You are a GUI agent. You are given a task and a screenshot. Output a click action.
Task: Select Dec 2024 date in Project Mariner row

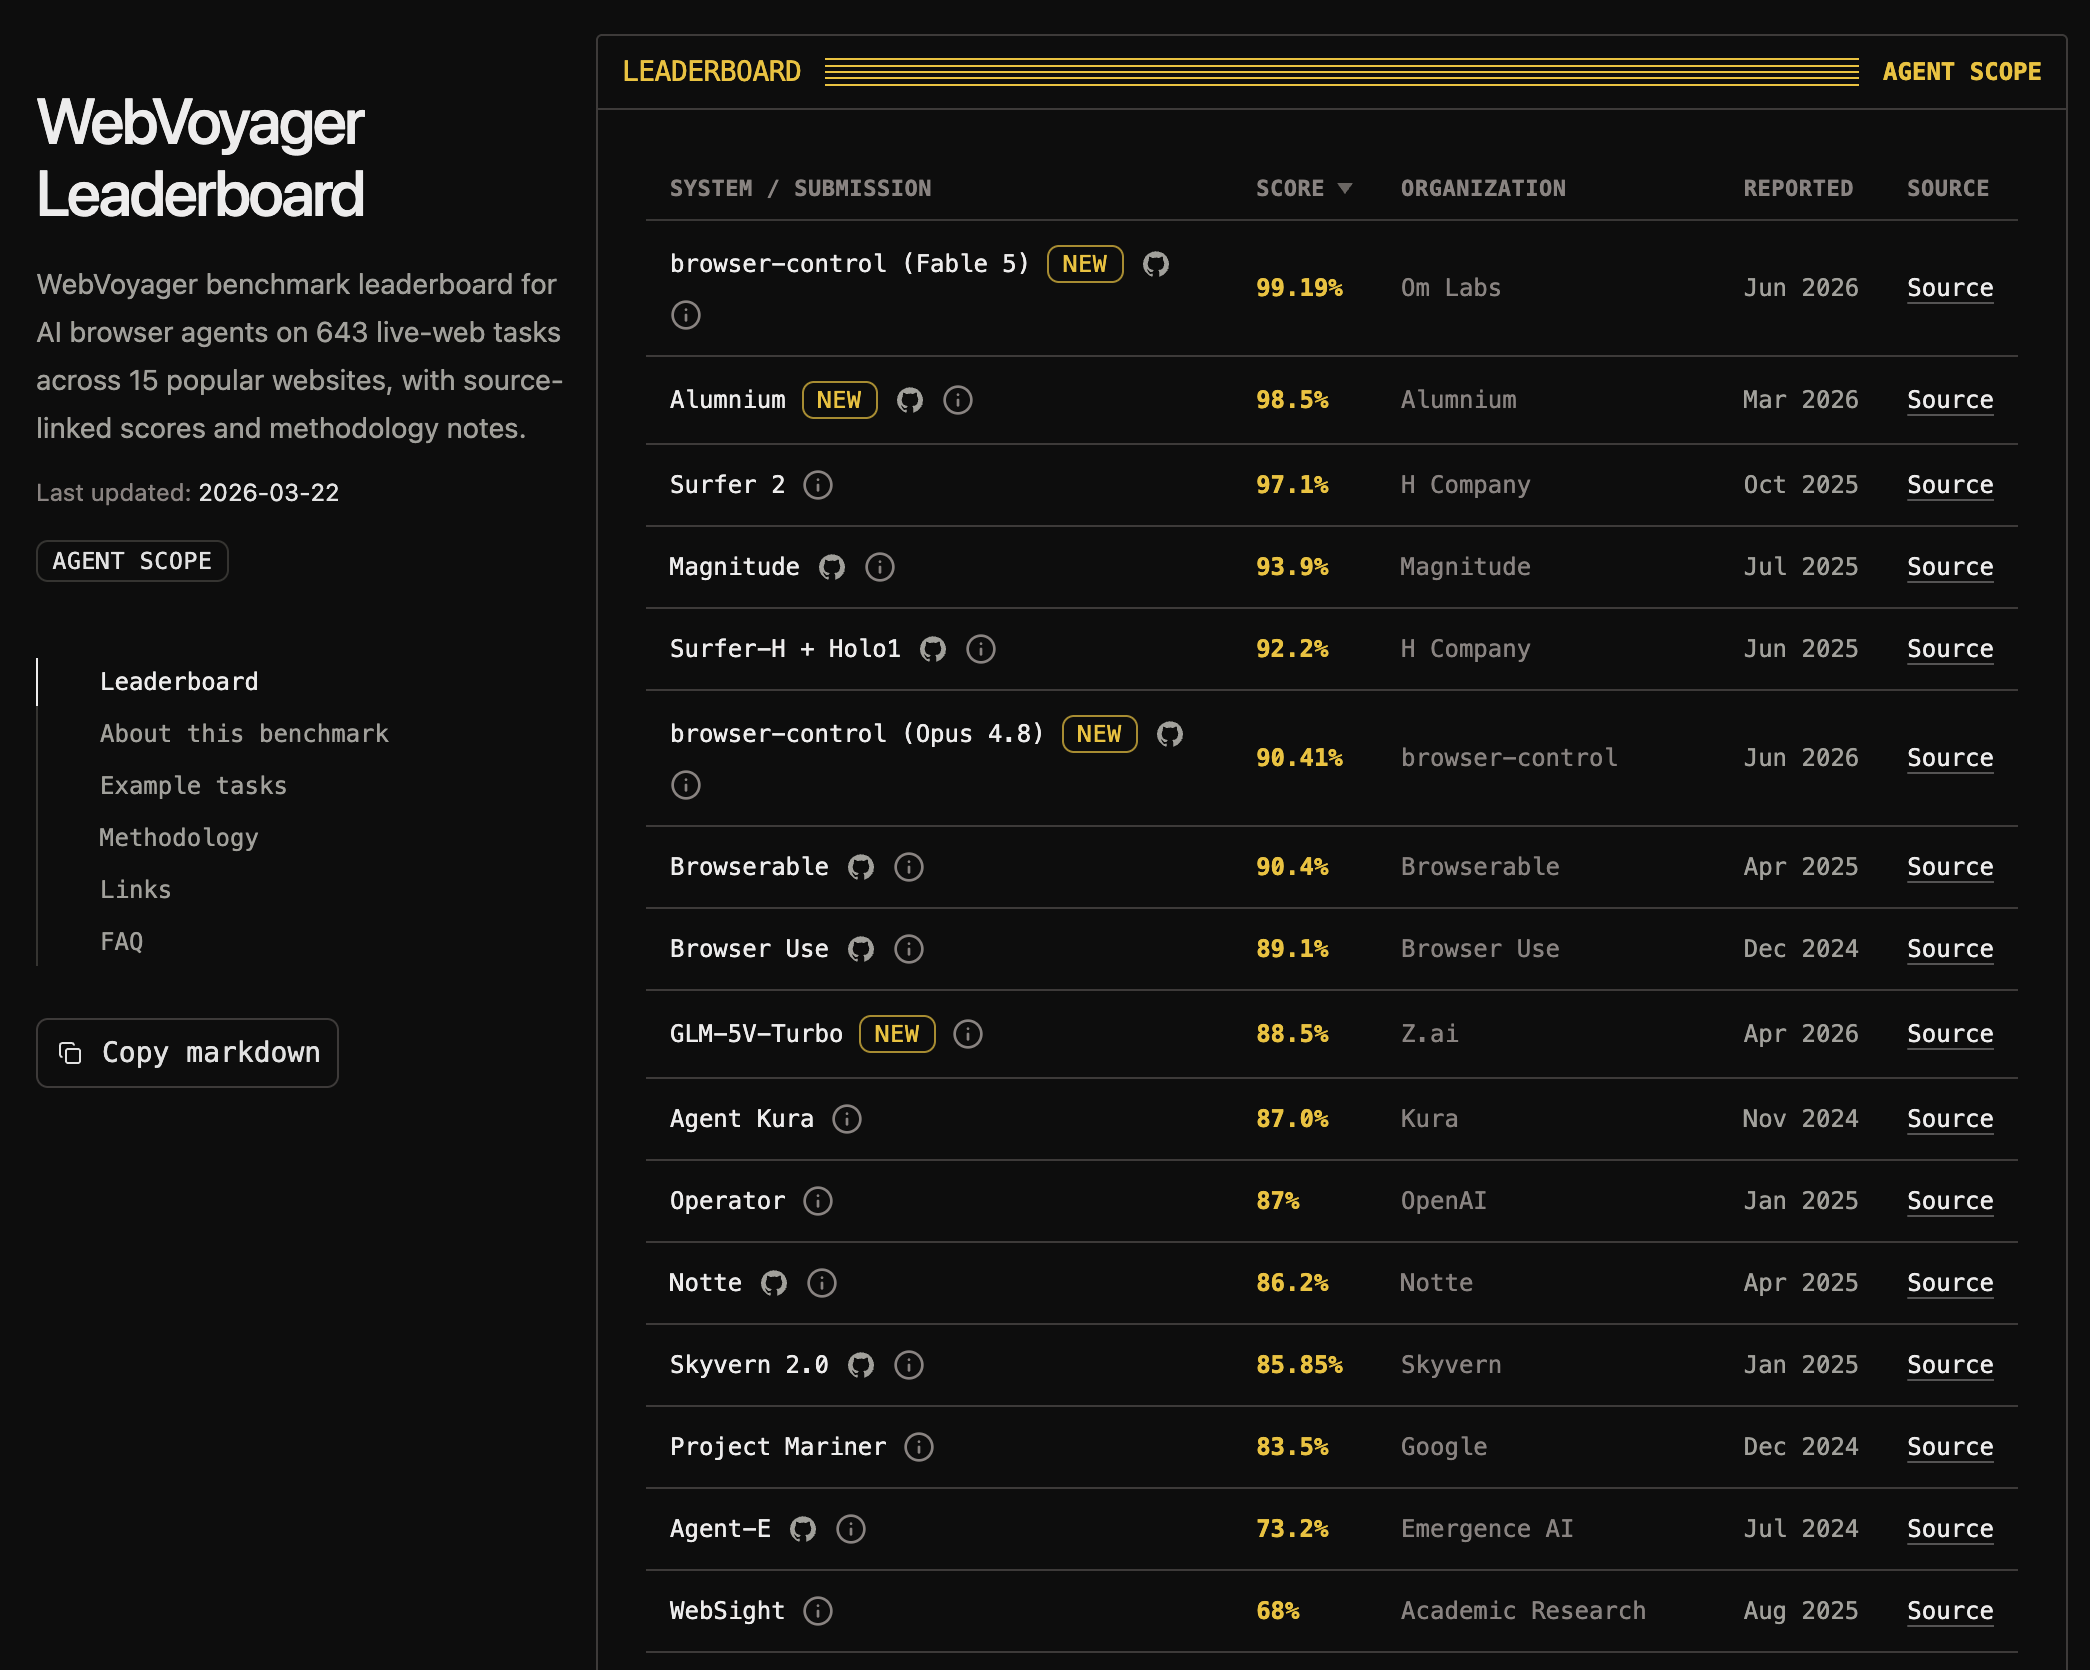pos(1800,1447)
